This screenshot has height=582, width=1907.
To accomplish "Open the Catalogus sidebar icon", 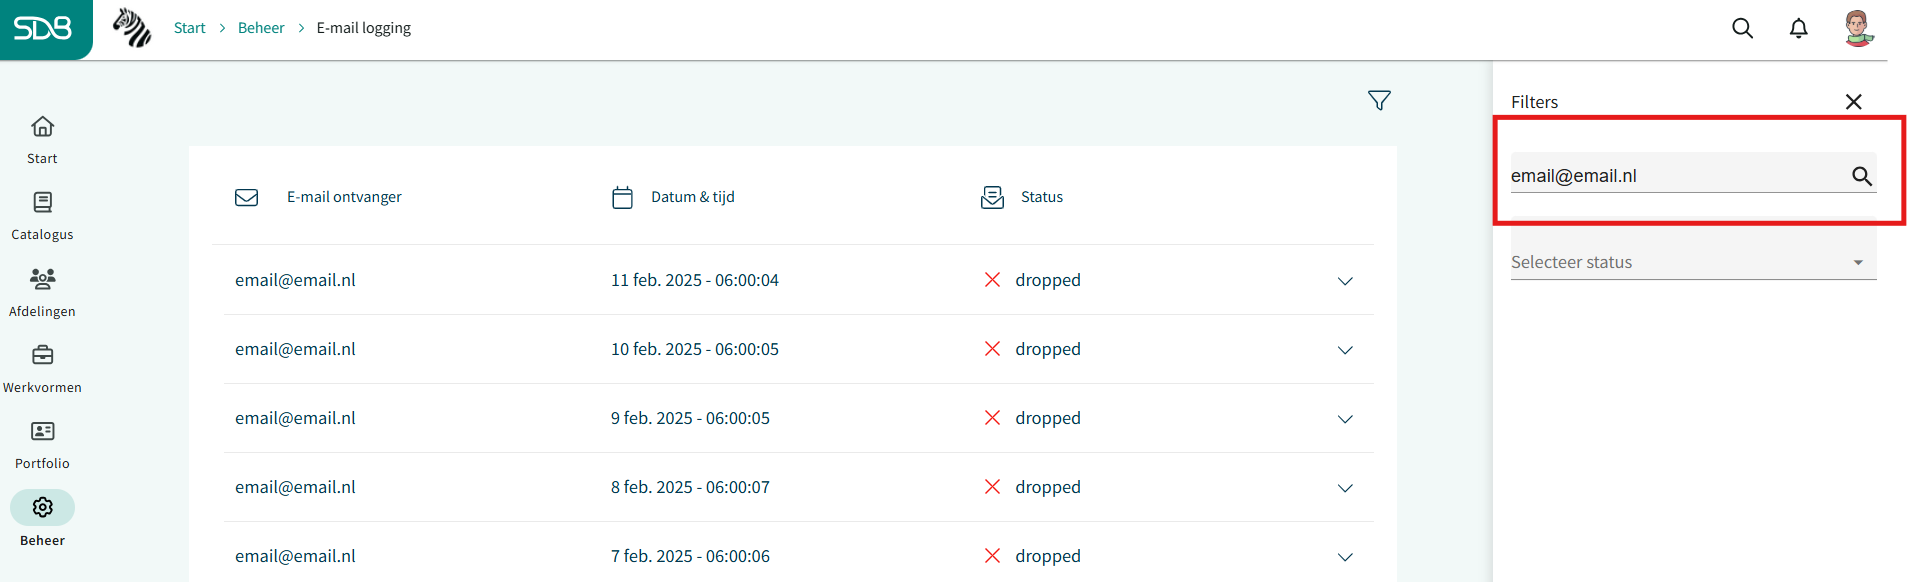I will [x=42, y=203].
